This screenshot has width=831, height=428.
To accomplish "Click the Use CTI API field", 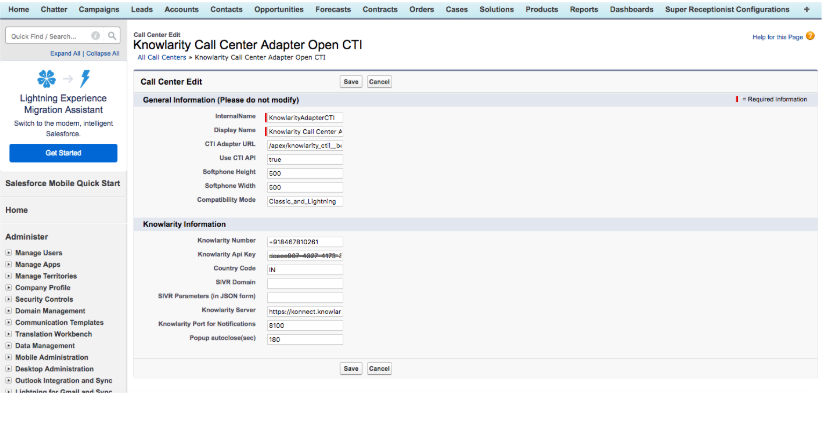I will (305, 159).
